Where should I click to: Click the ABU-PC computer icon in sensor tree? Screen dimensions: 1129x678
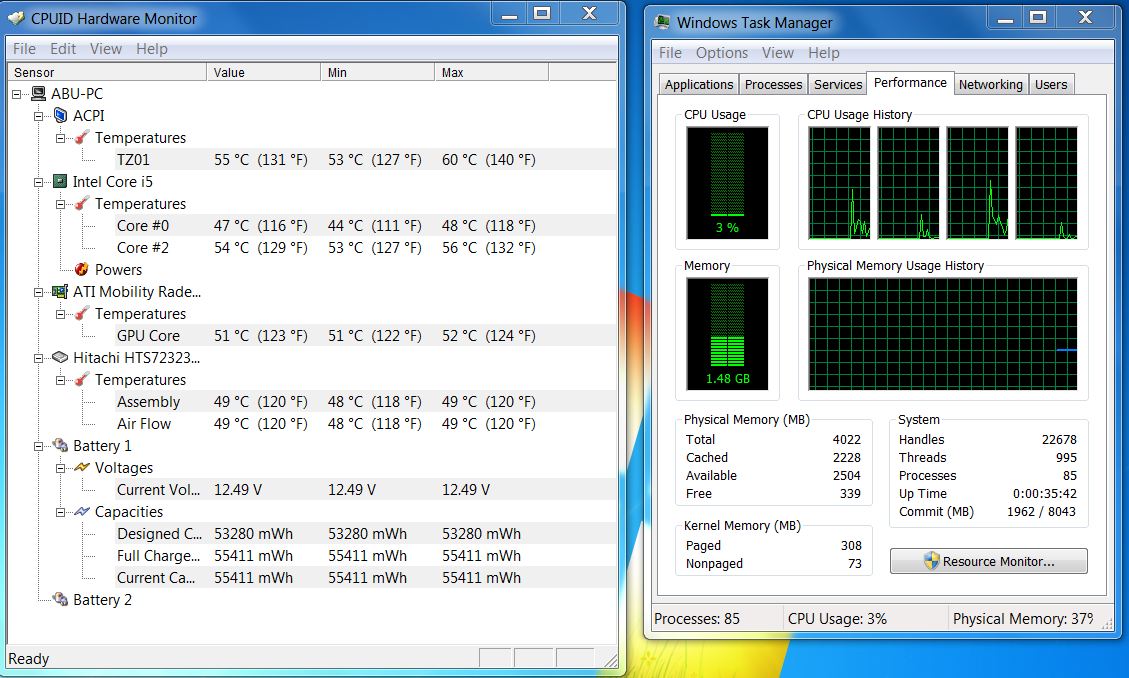tap(38, 94)
